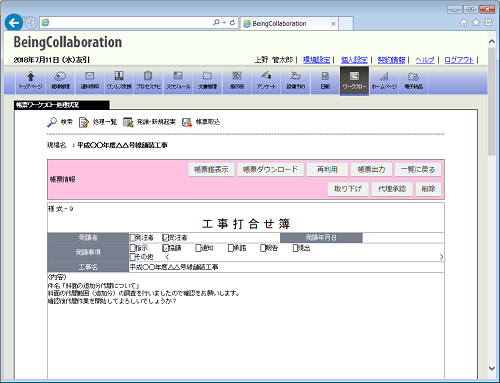This screenshot has width=500, height=383.
Task: Toggle その他 checkbox
Action: (x=132, y=257)
